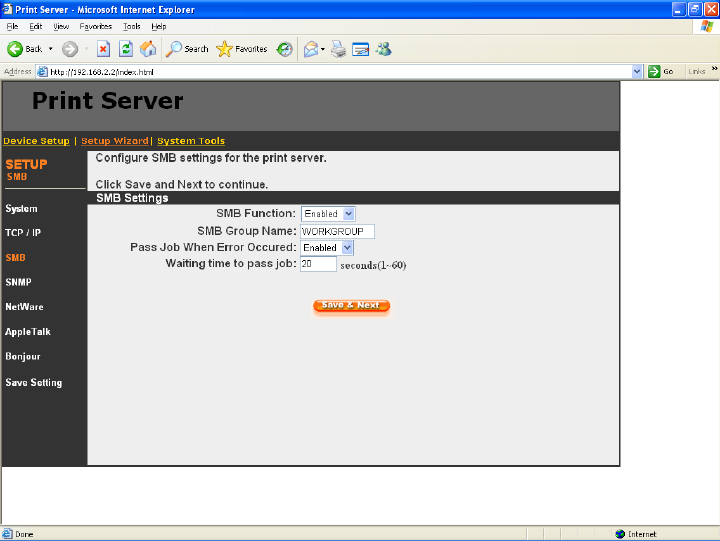Select System in the sidebar
The image size is (720, 541).
point(21,209)
